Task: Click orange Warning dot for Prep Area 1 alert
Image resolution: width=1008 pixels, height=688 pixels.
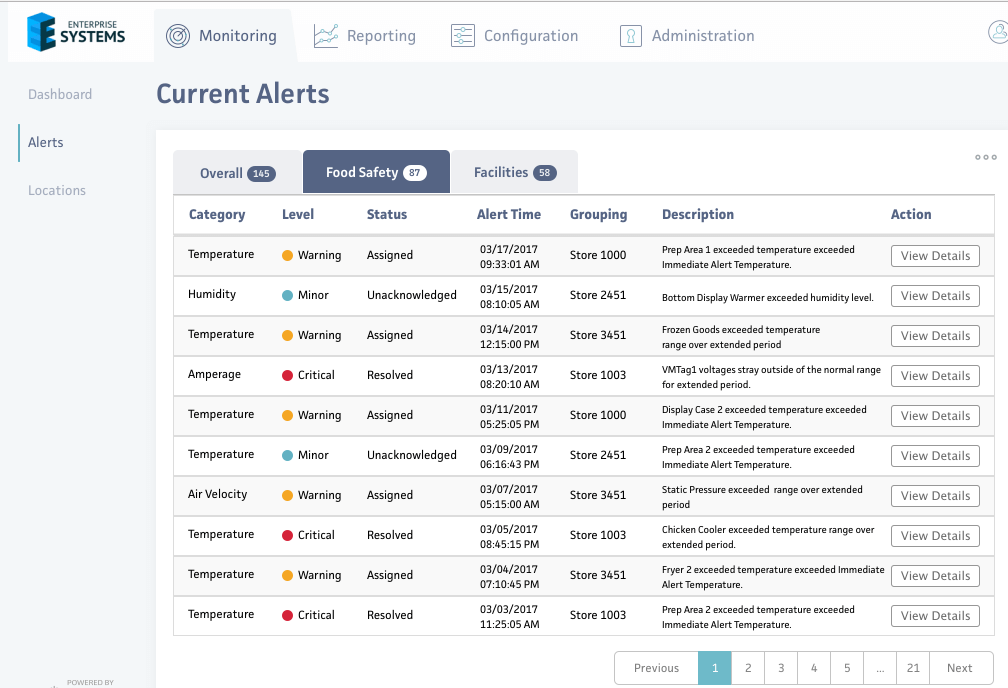Action: click(287, 255)
